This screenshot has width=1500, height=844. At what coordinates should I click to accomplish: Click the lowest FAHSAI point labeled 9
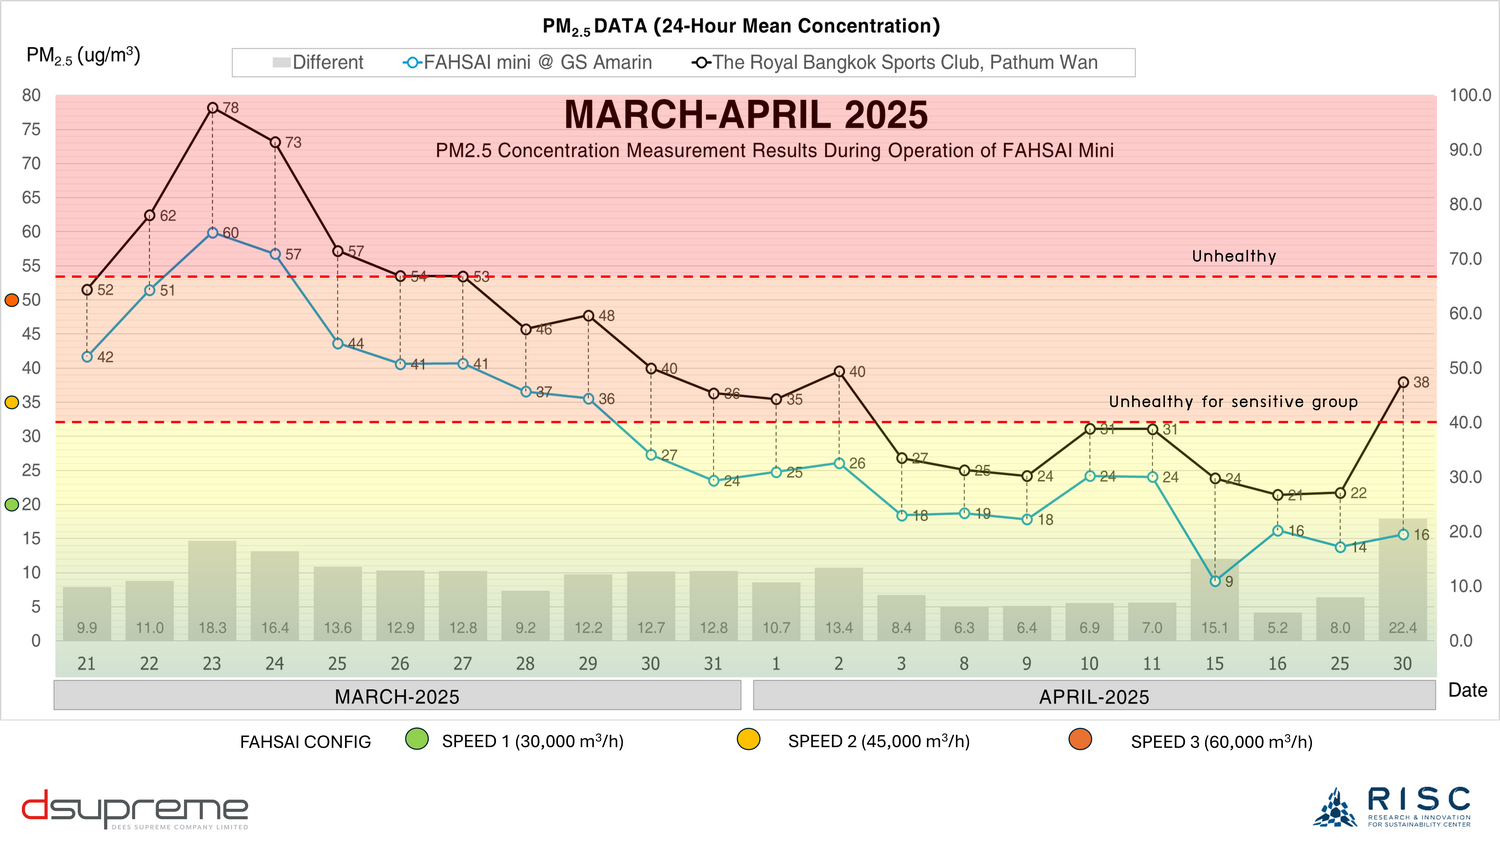[x=1215, y=581]
